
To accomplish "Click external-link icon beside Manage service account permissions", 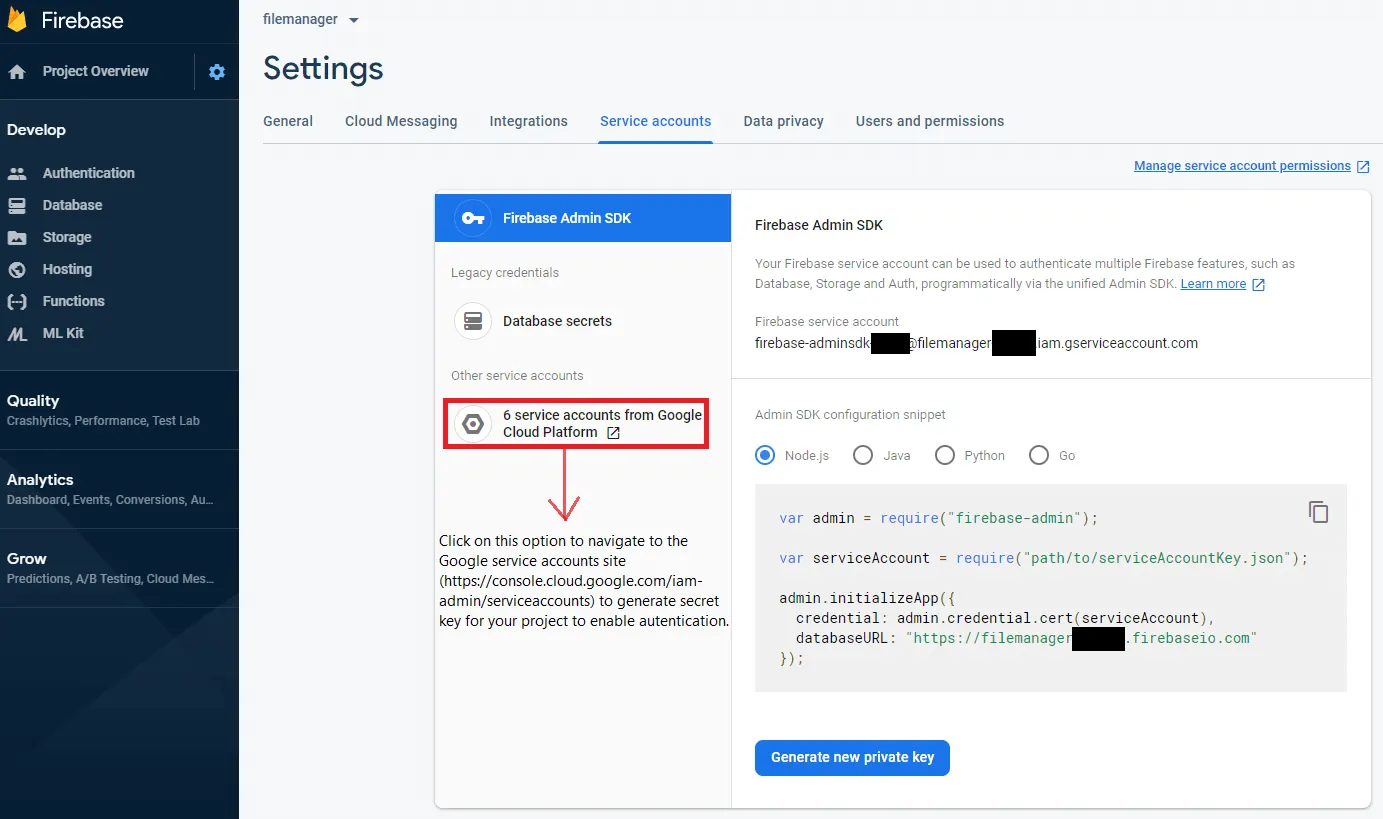I will pos(1363,167).
